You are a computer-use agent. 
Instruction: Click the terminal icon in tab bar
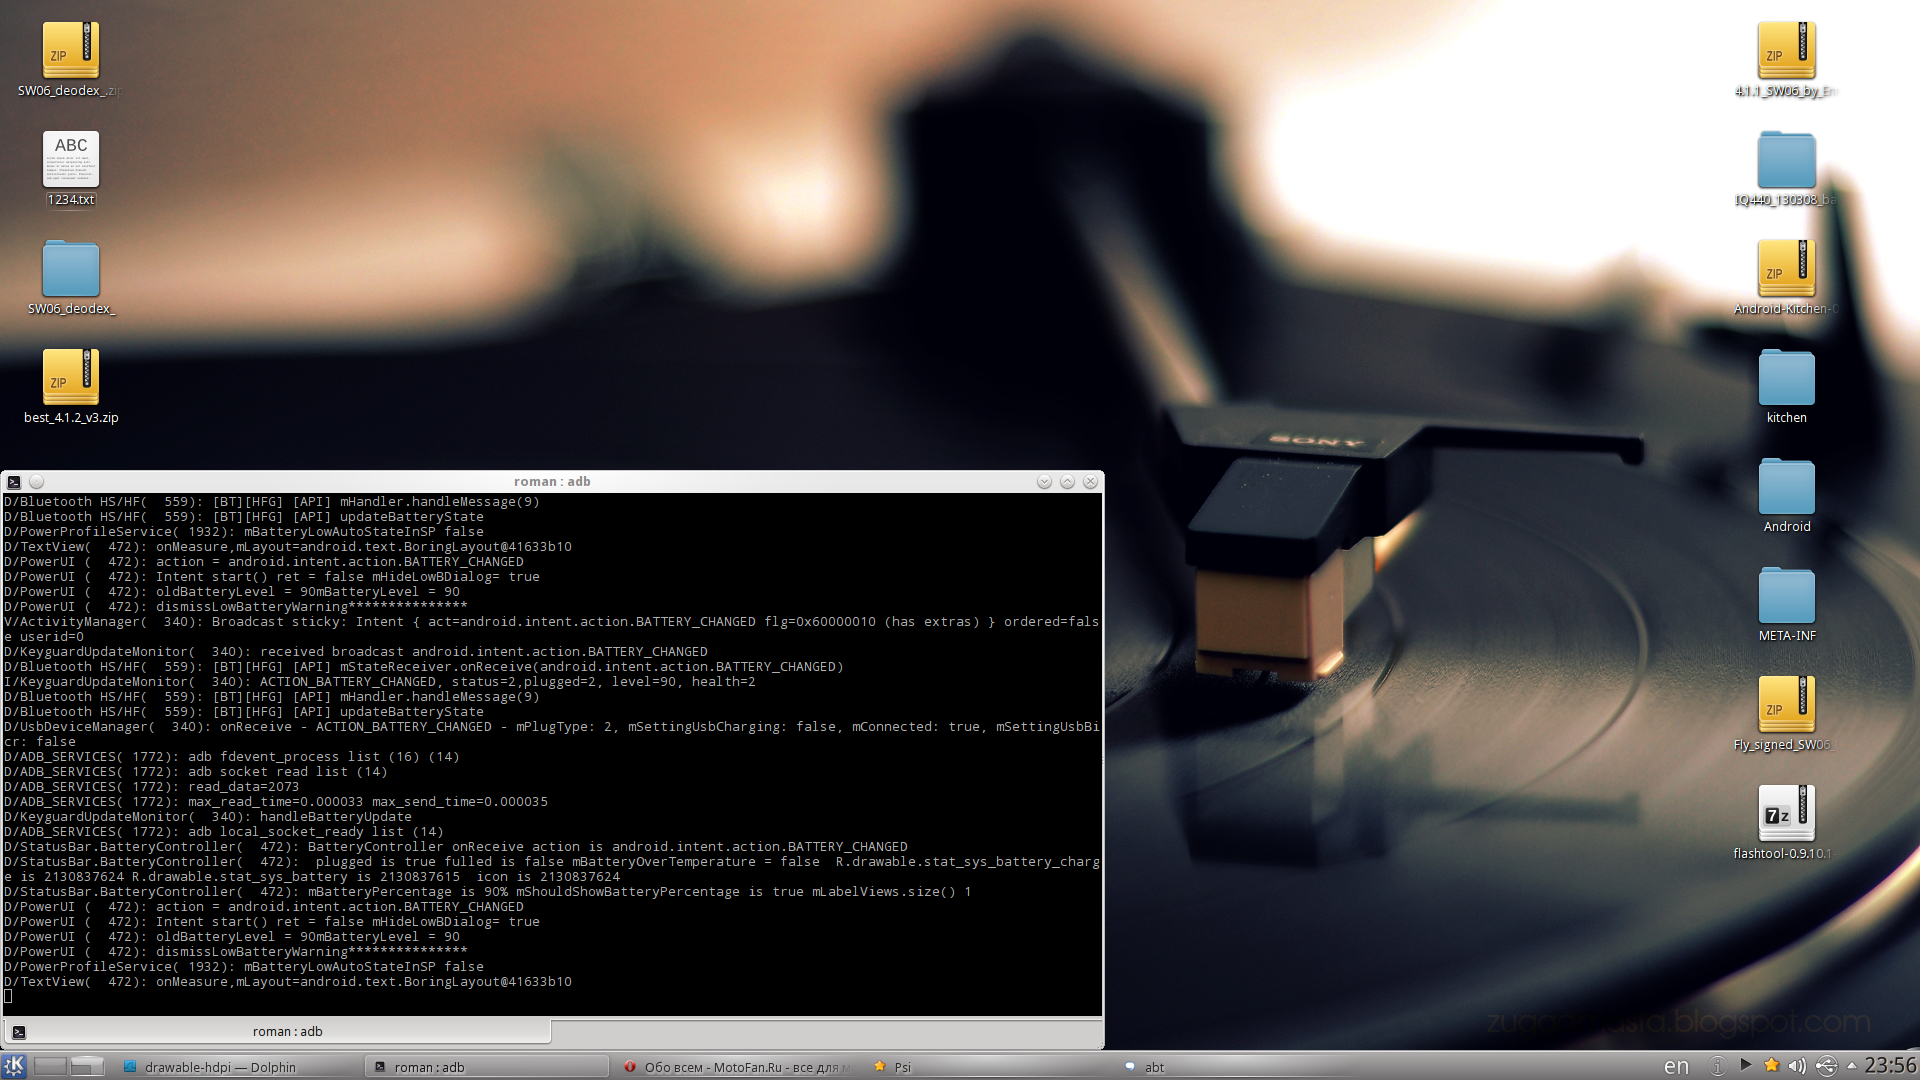point(18,1032)
